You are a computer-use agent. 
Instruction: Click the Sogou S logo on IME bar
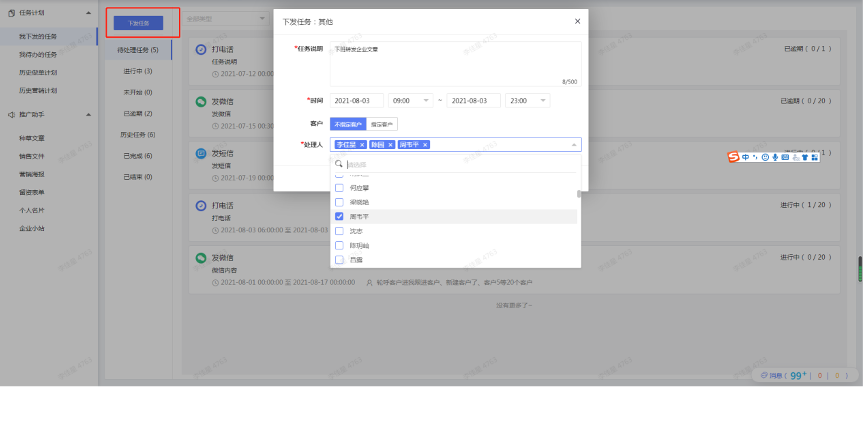coord(733,157)
